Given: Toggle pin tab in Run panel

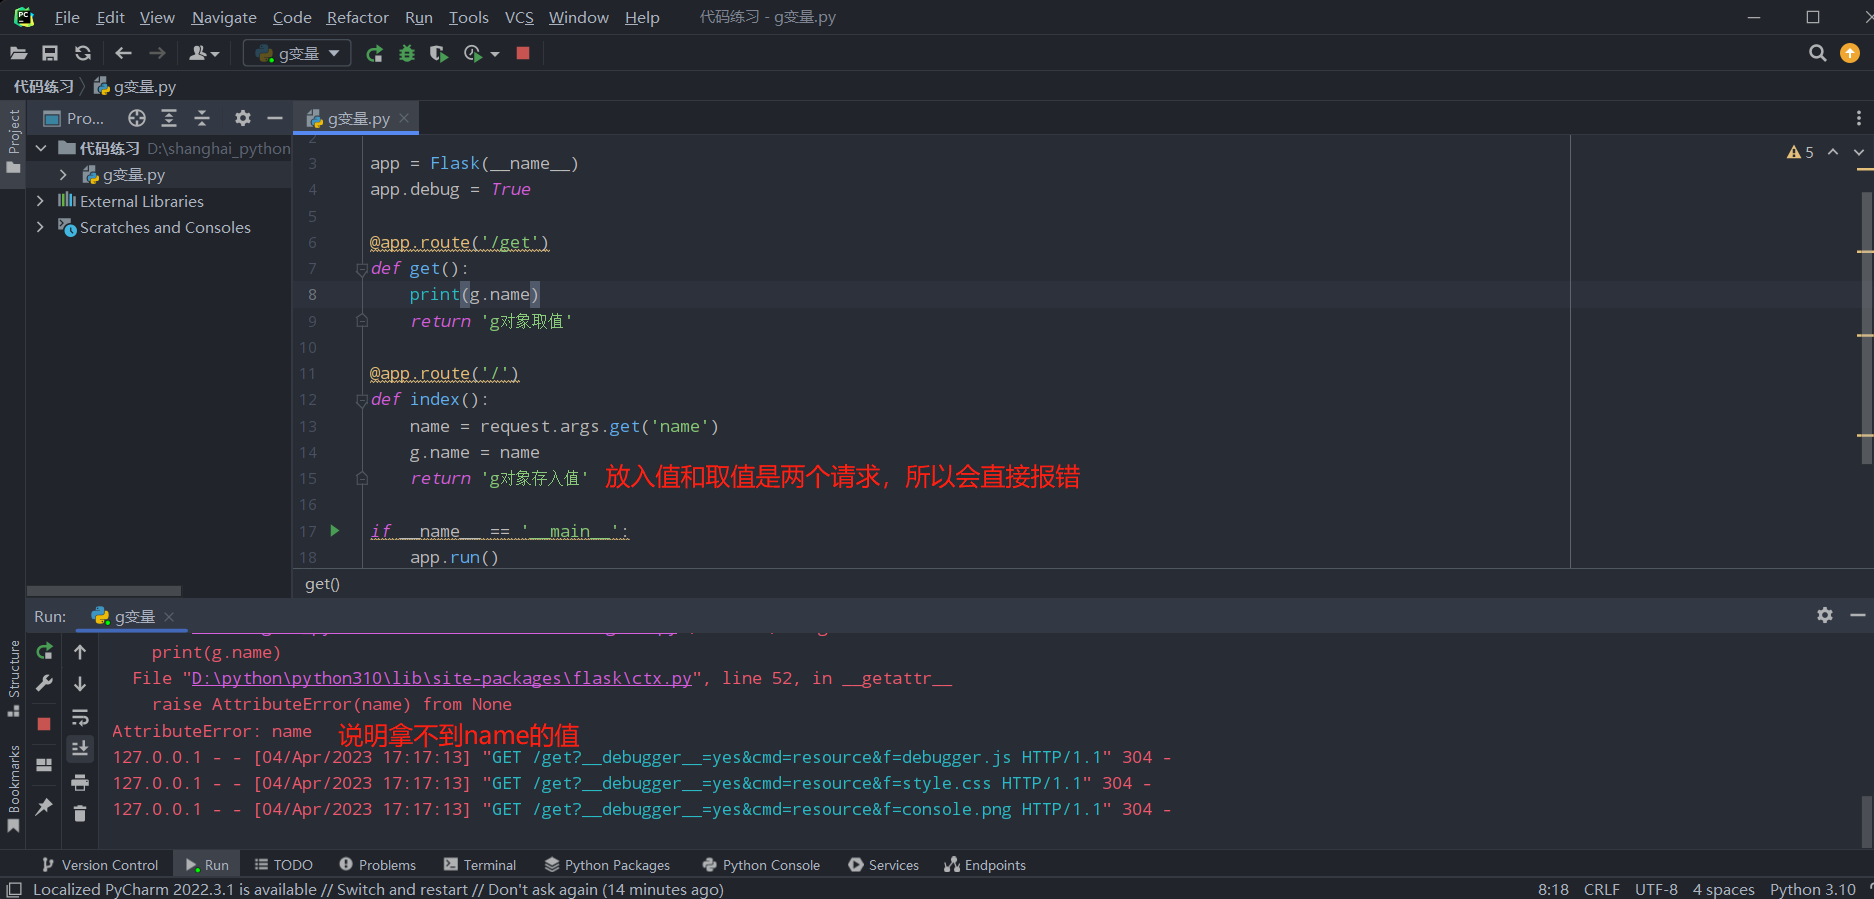Looking at the screenshot, I should click(44, 806).
